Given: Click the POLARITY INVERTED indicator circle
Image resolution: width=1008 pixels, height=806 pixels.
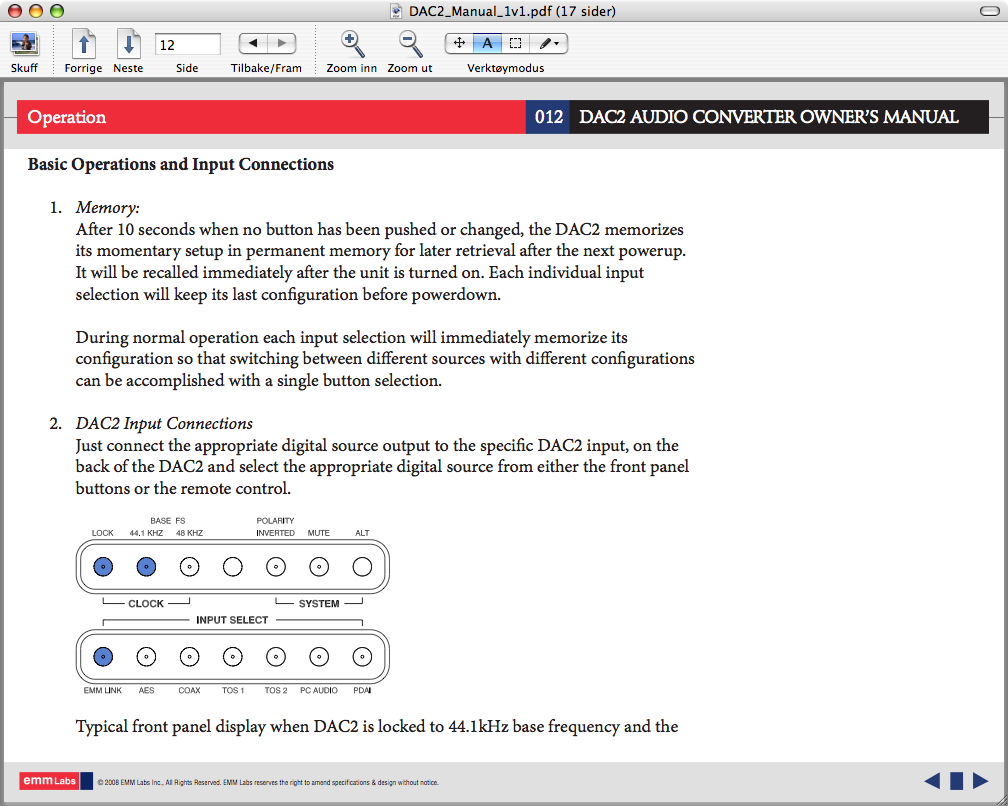Looking at the screenshot, I should [x=276, y=567].
